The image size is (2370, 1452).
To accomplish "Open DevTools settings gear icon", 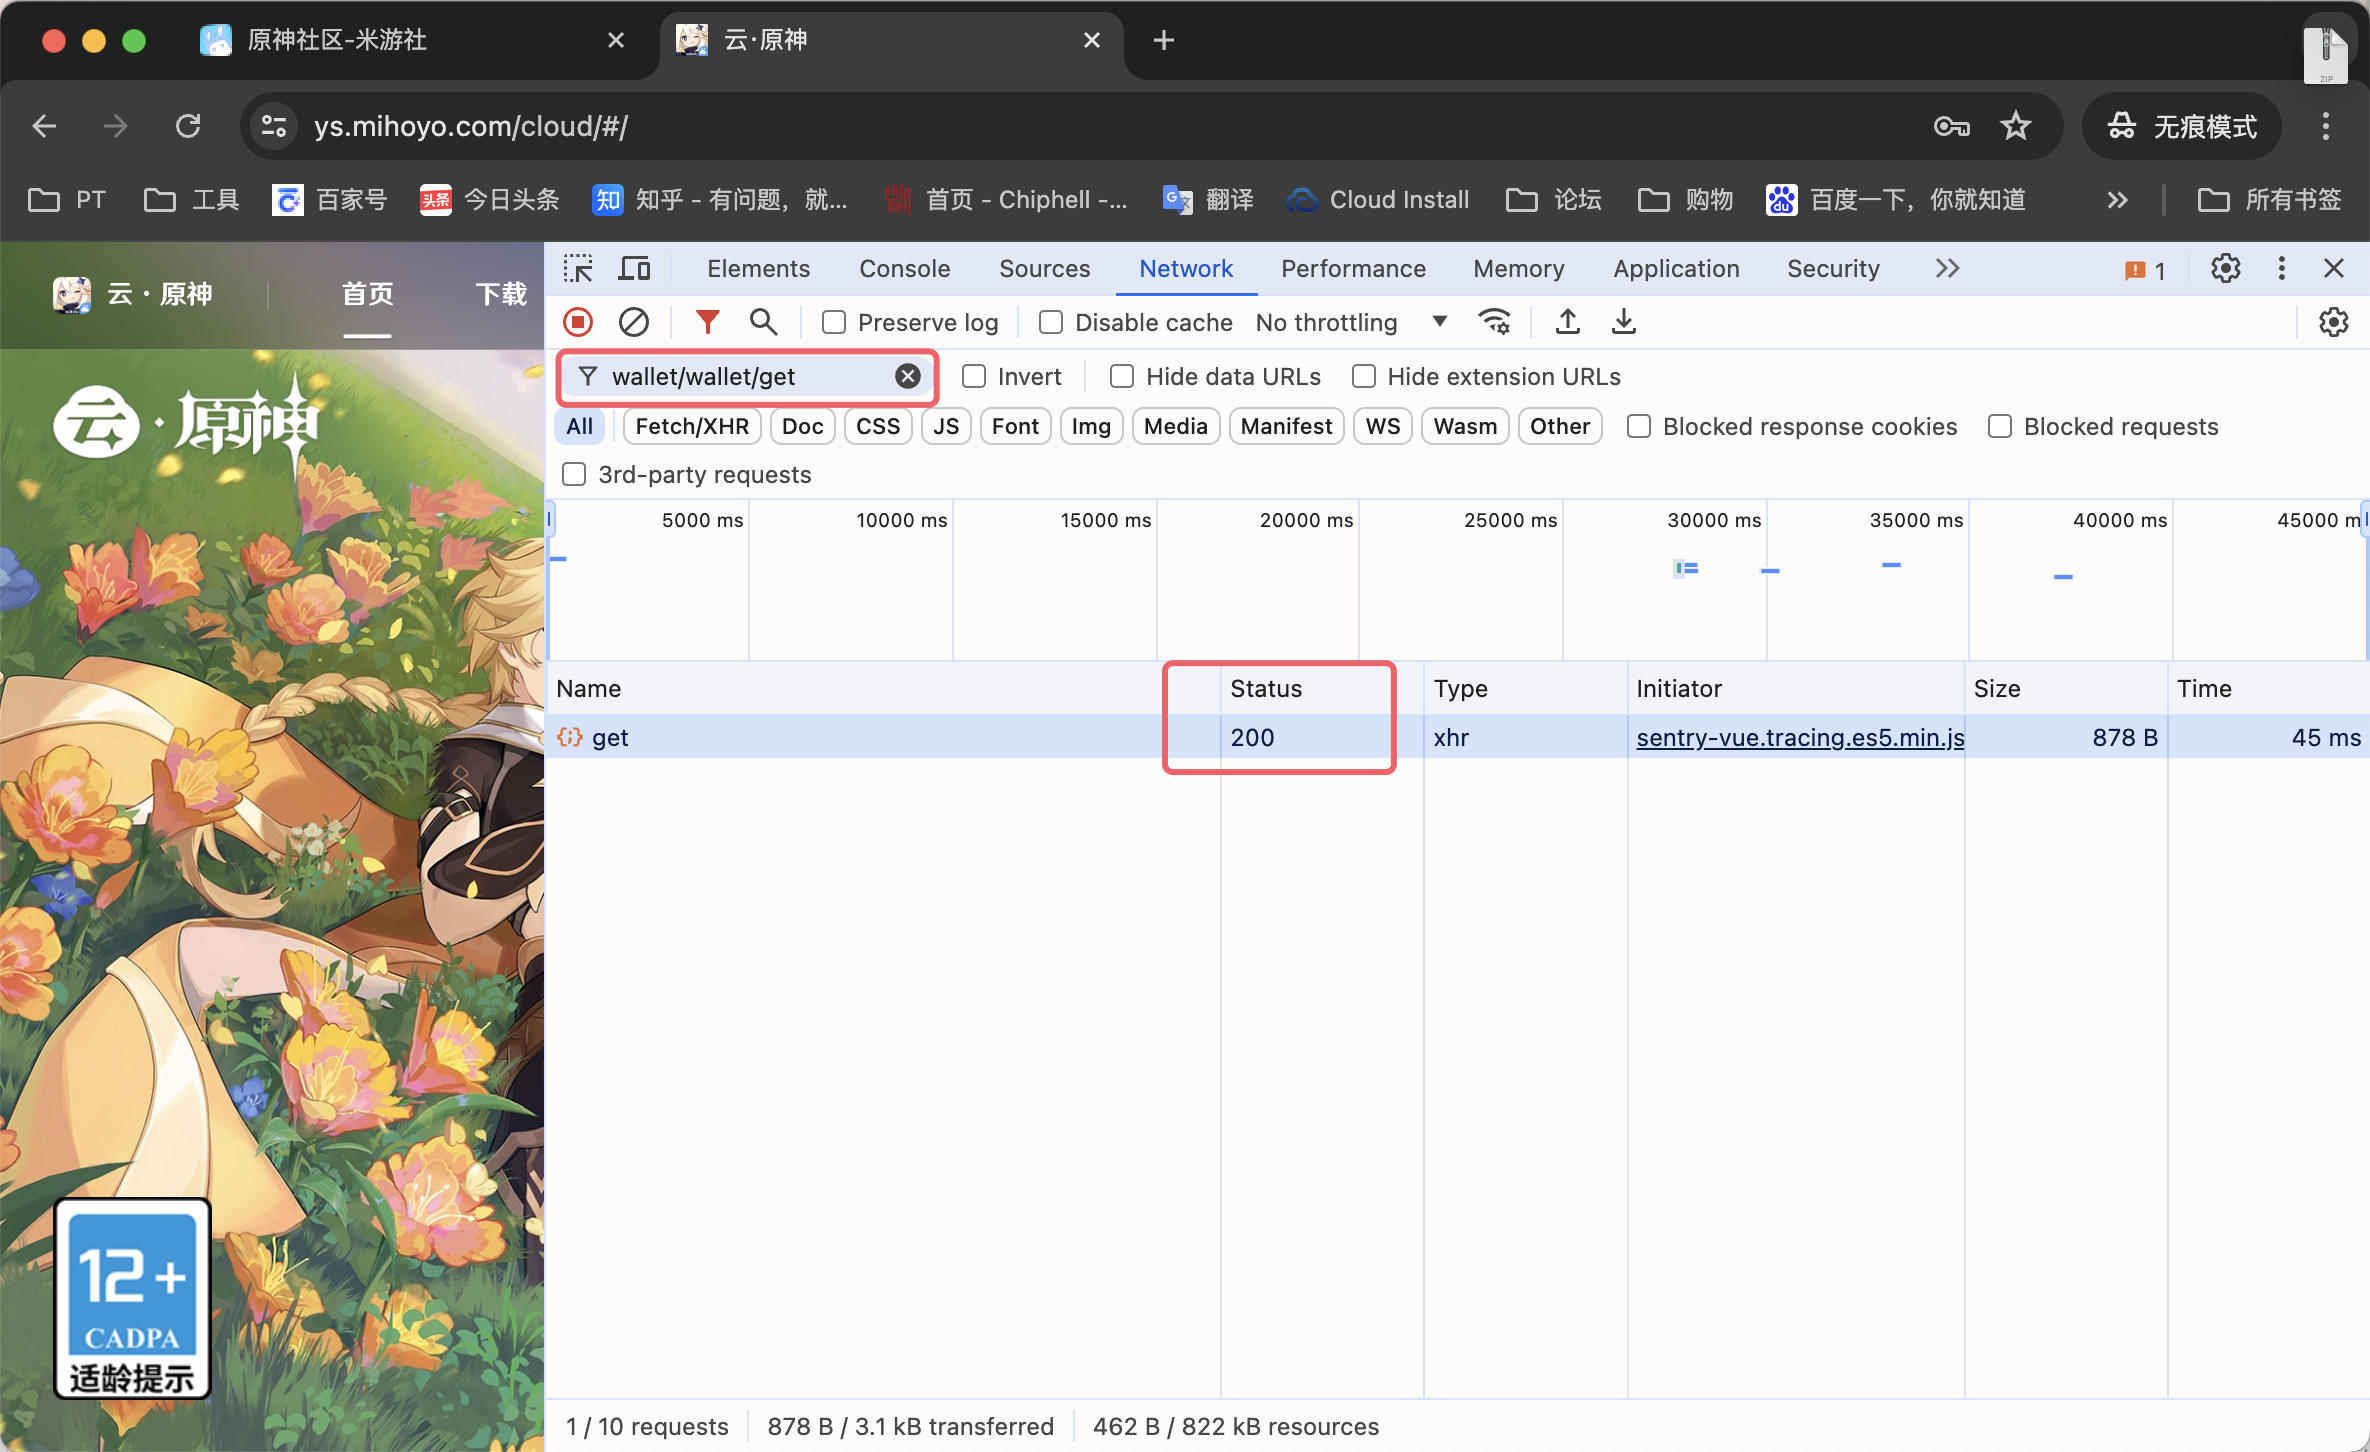I will (2226, 268).
